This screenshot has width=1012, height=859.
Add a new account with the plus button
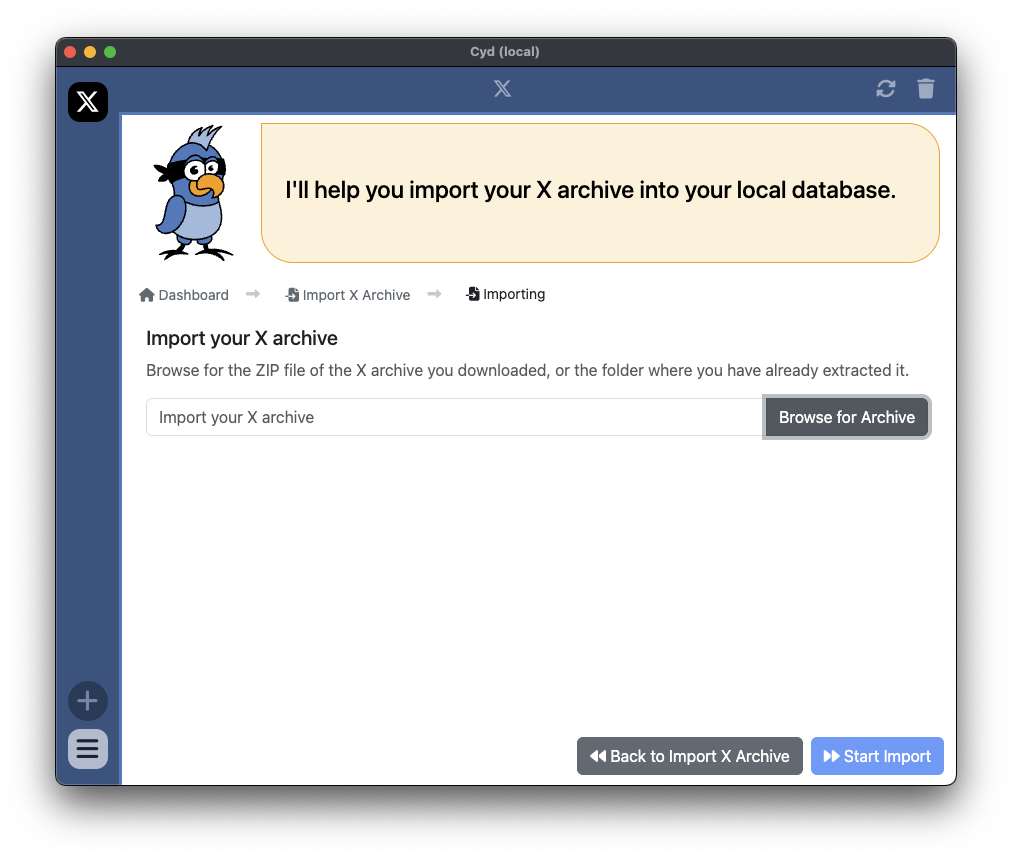coord(88,701)
